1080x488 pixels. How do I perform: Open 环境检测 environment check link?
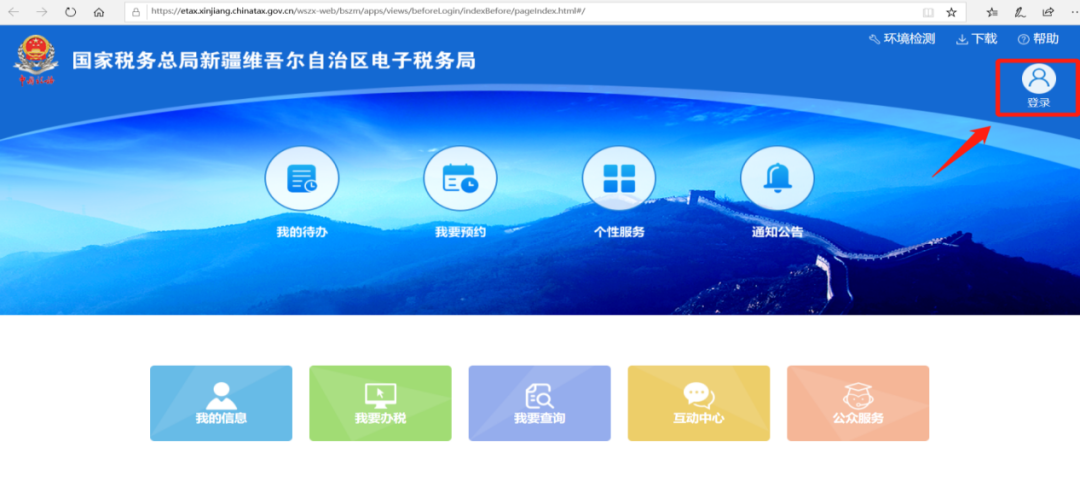(x=902, y=39)
